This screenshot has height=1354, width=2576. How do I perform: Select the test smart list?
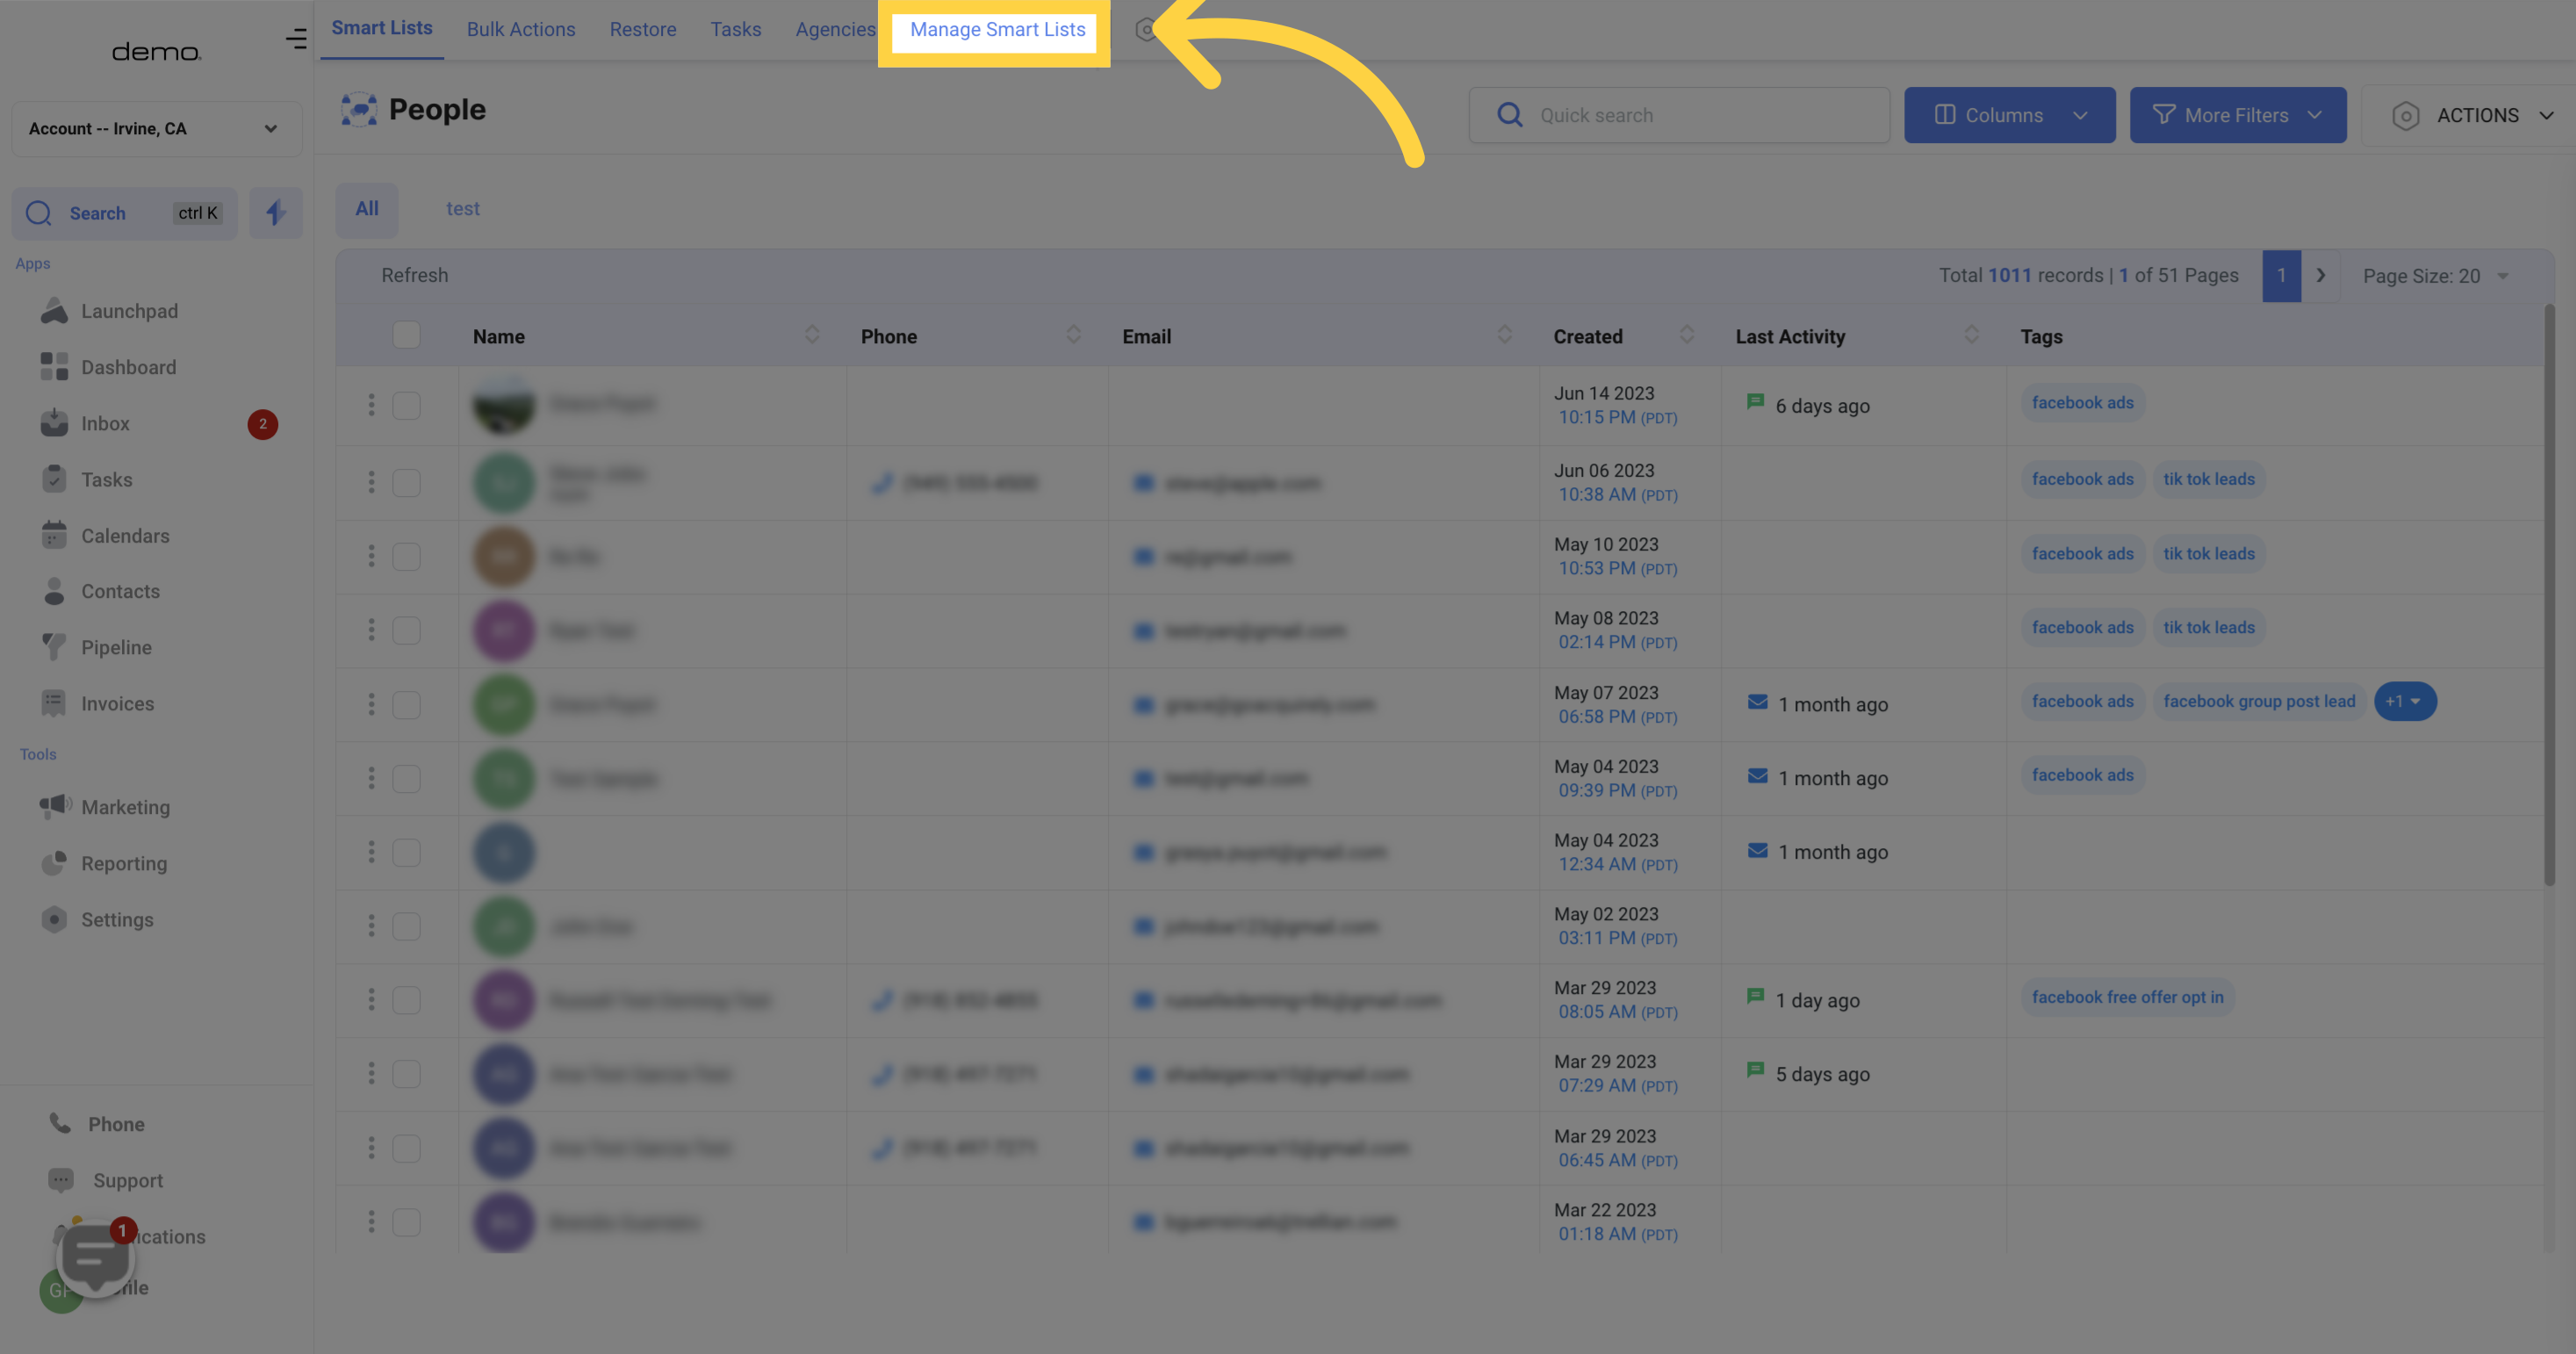463,209
